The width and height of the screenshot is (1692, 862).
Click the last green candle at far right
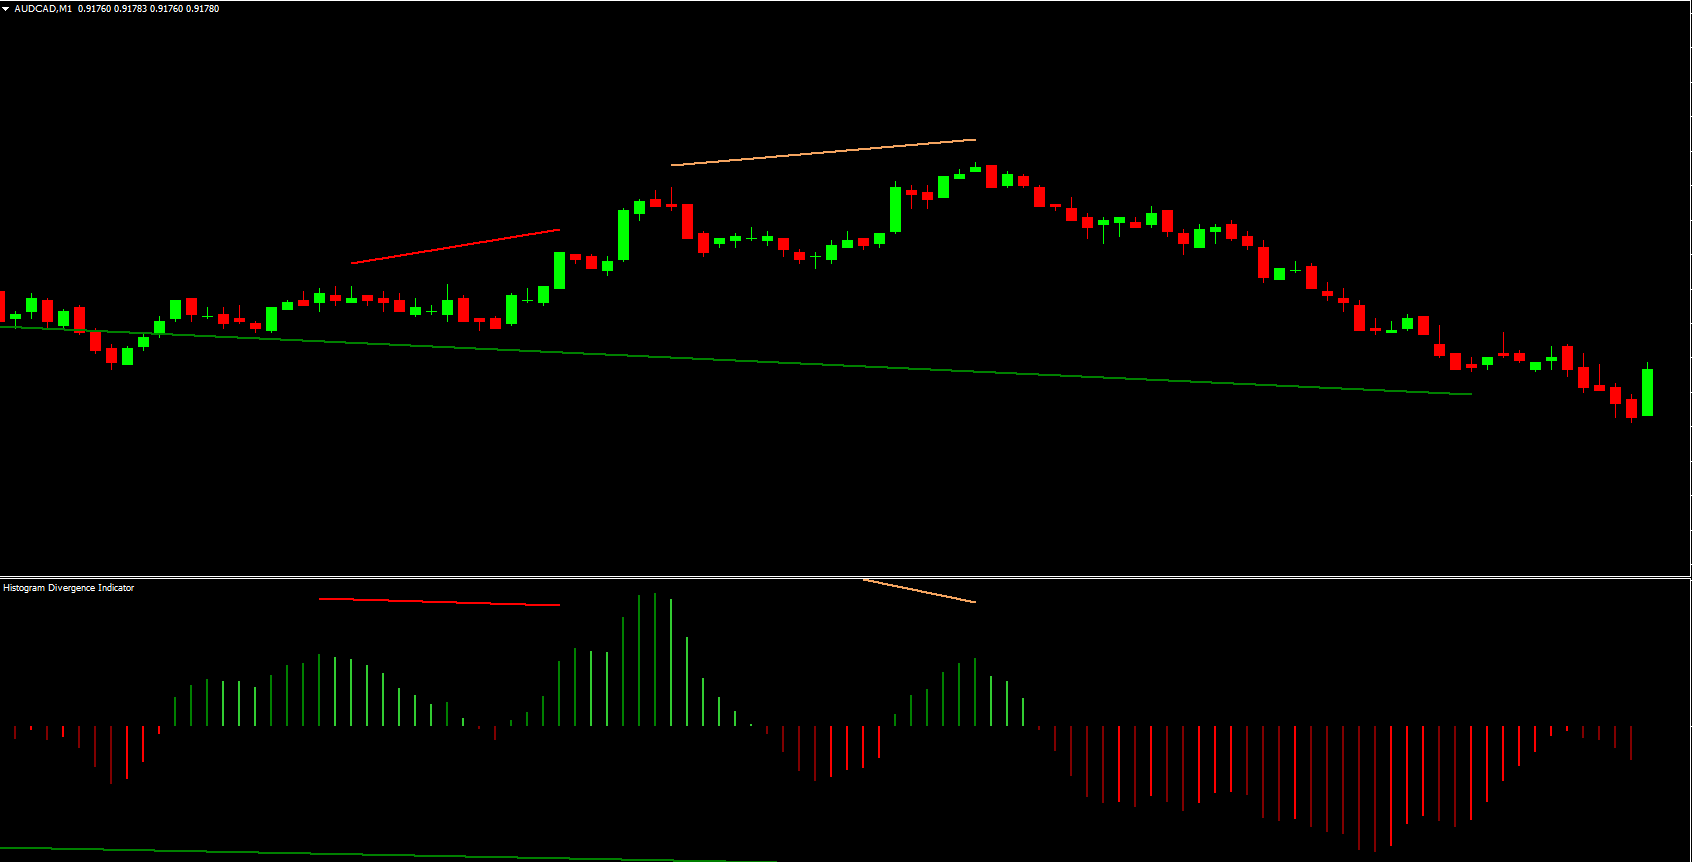point(1647,392)
